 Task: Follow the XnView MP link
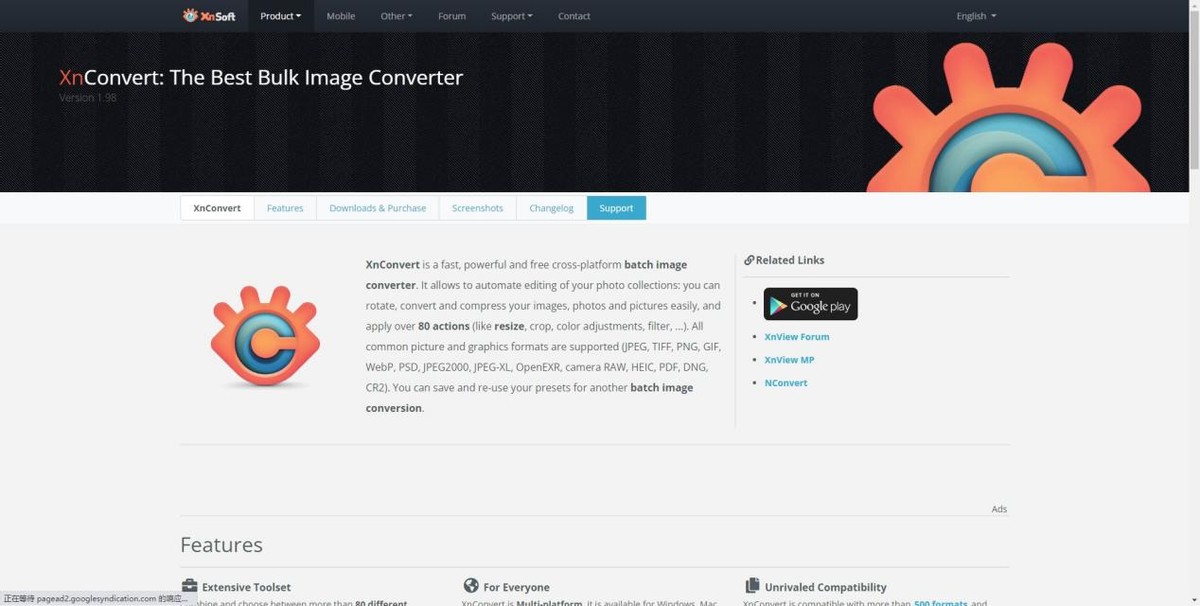pyautogui.click(x=789, y=360)
